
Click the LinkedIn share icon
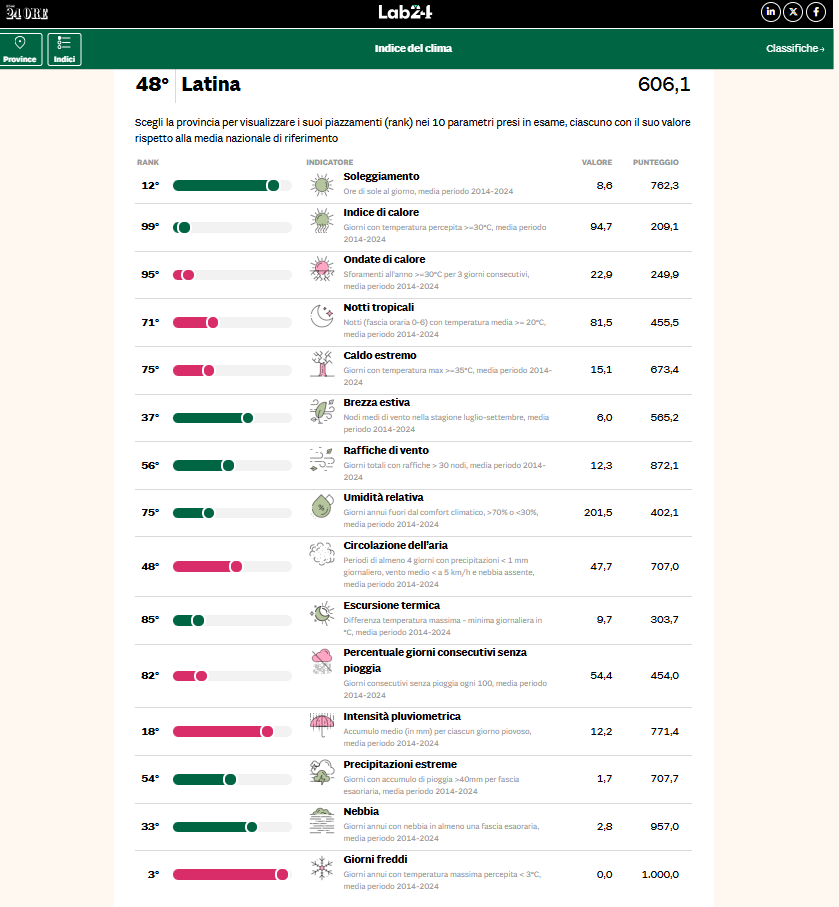pos(770,12)
